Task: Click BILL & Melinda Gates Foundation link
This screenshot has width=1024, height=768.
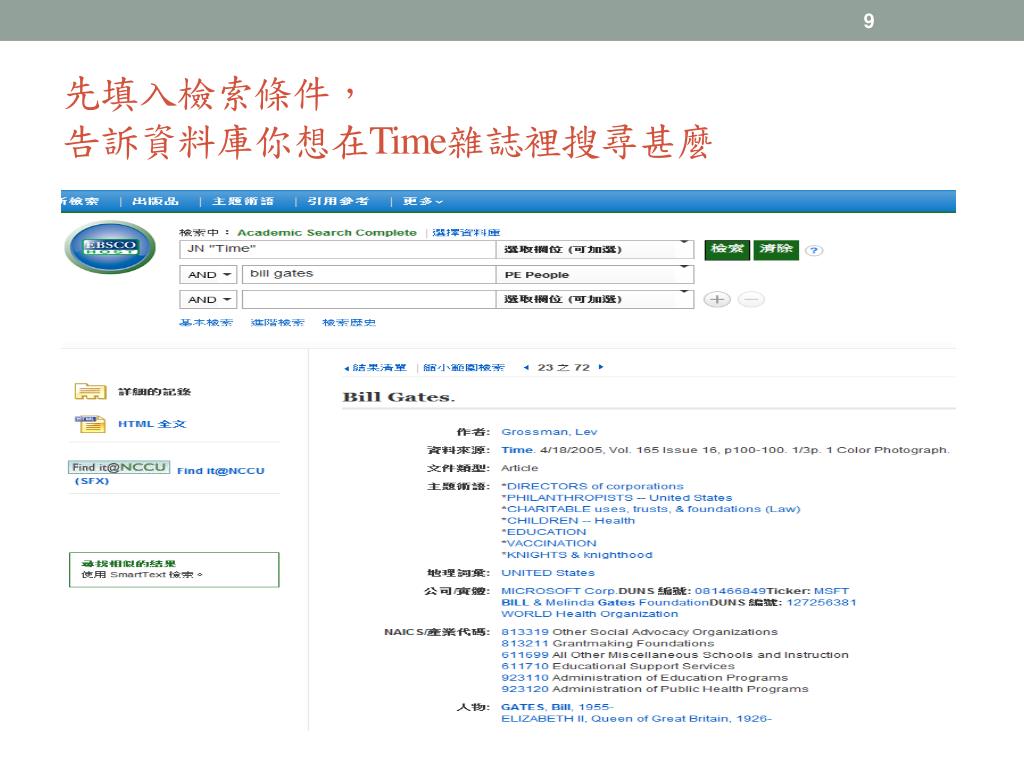Action: click(x=605, y=602)
